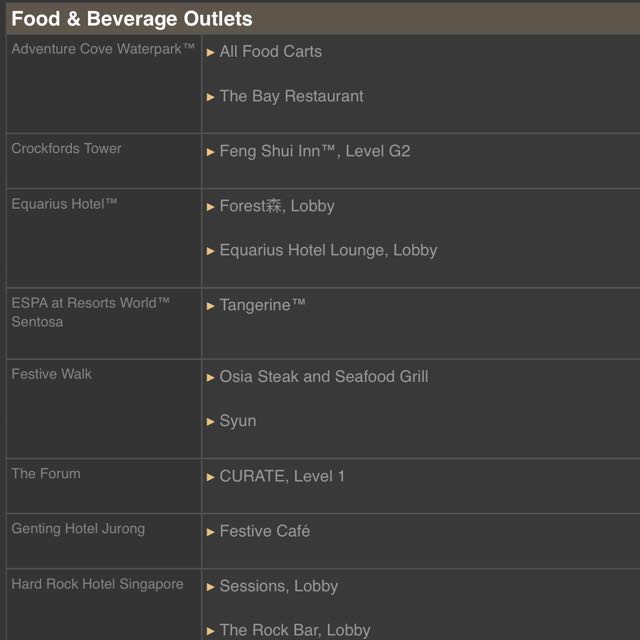Click the arrow beside Feng Shui Inn

211,152
